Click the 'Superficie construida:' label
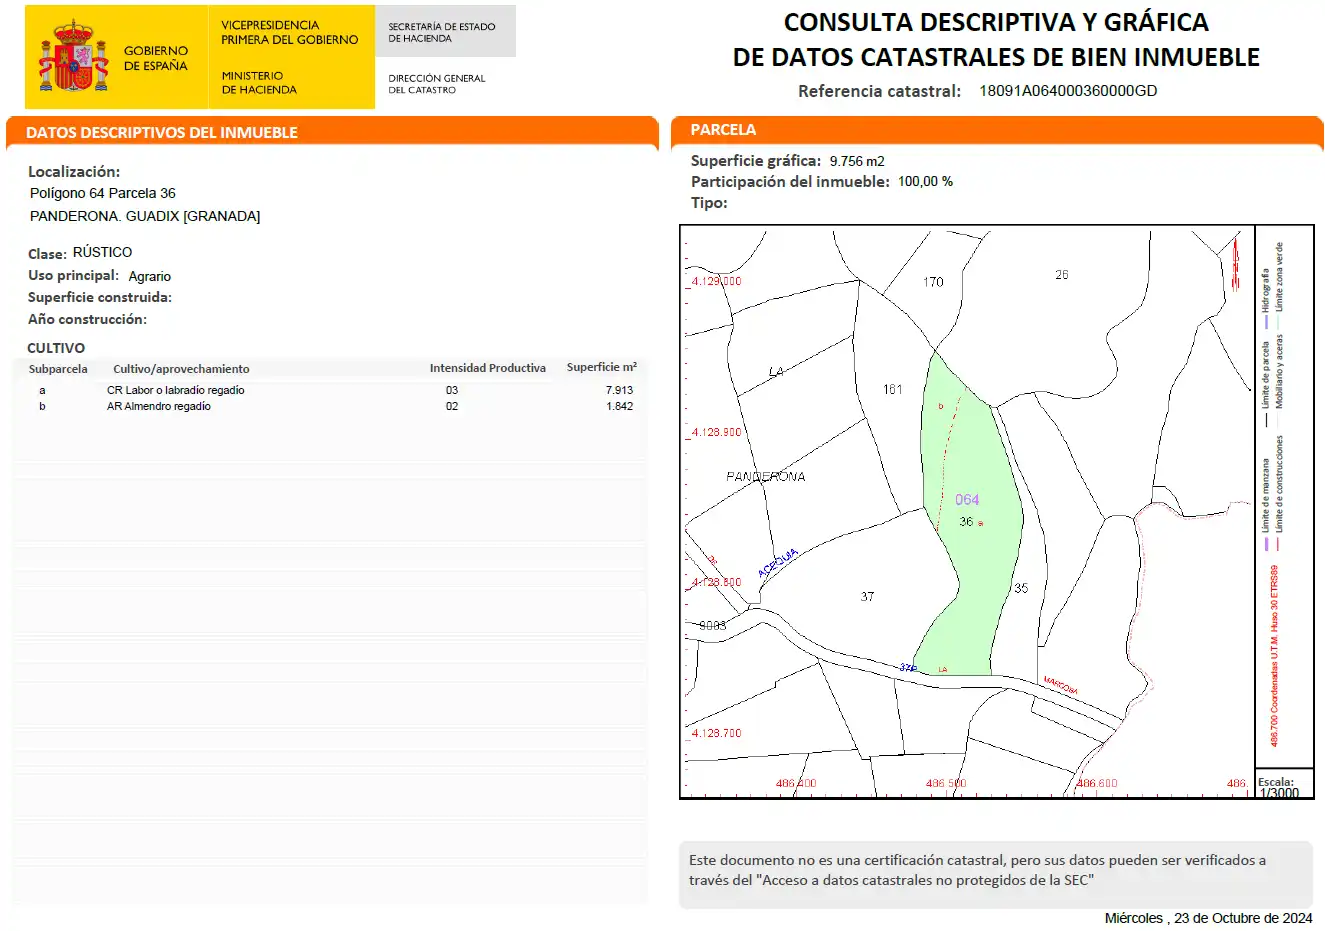This screenshot has height=931, width=1325. [100, 297]
